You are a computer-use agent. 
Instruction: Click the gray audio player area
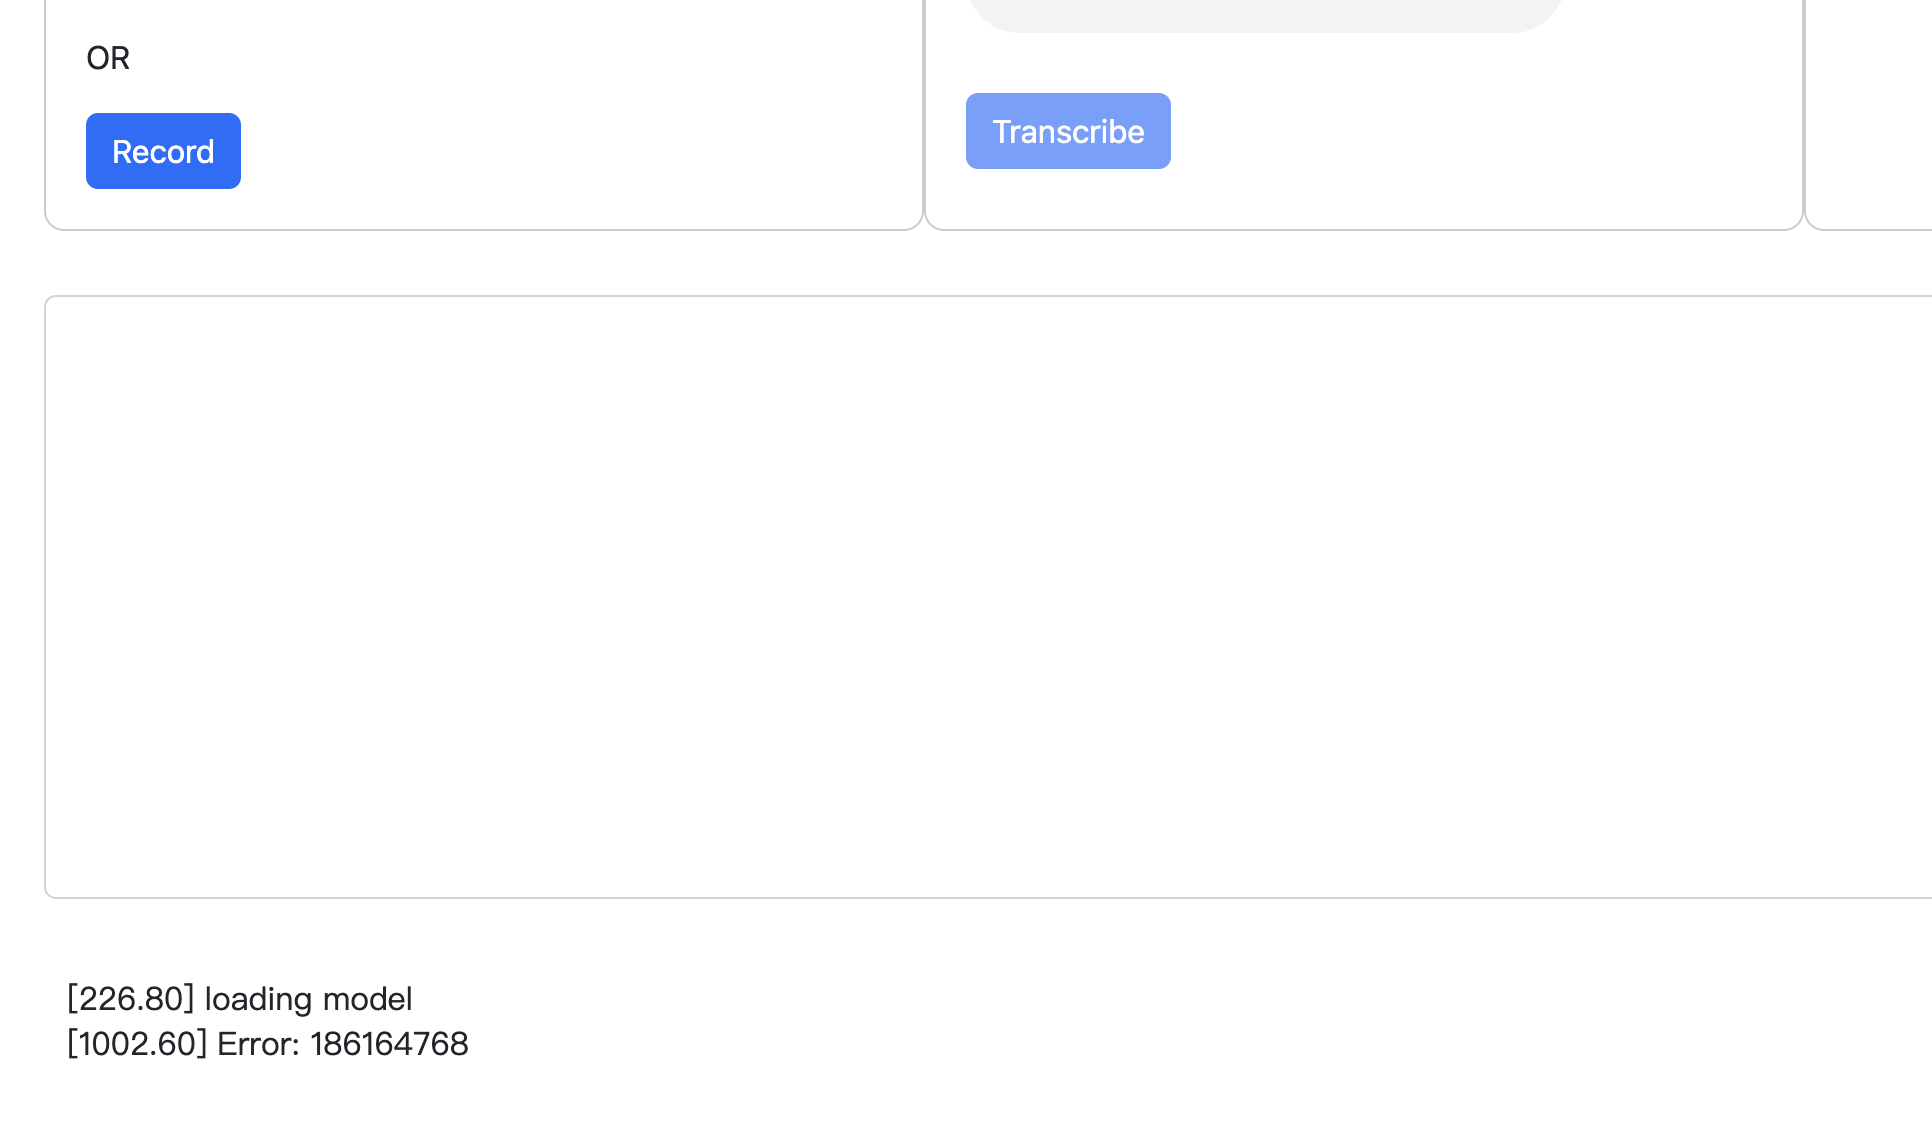tap(1265, 10)
